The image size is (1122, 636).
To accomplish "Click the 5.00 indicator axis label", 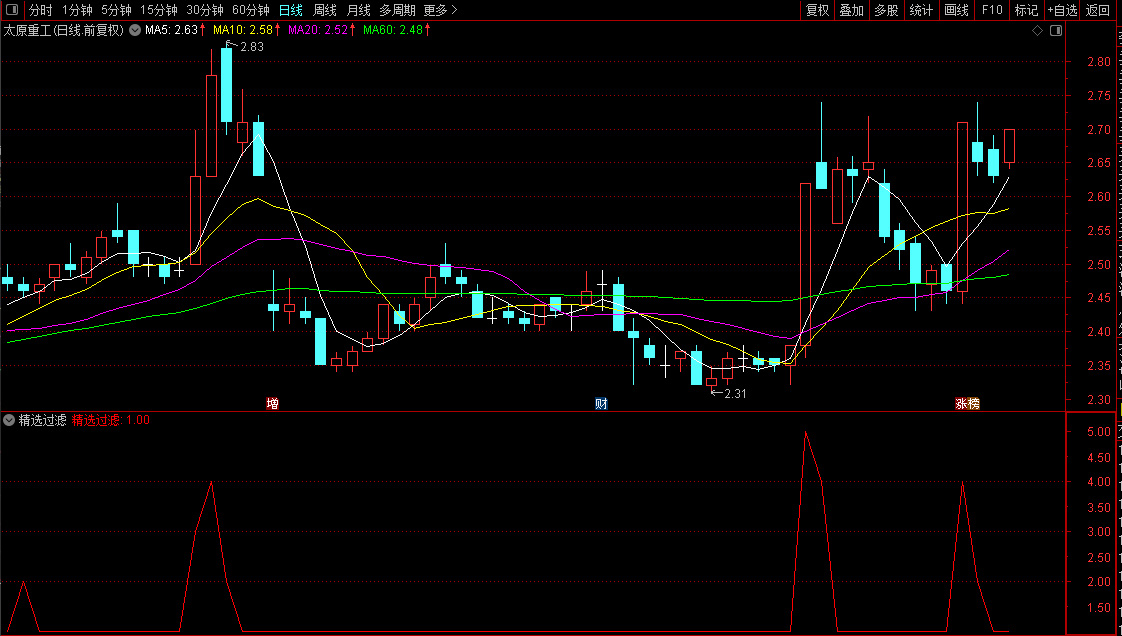I will [1099, 432].
